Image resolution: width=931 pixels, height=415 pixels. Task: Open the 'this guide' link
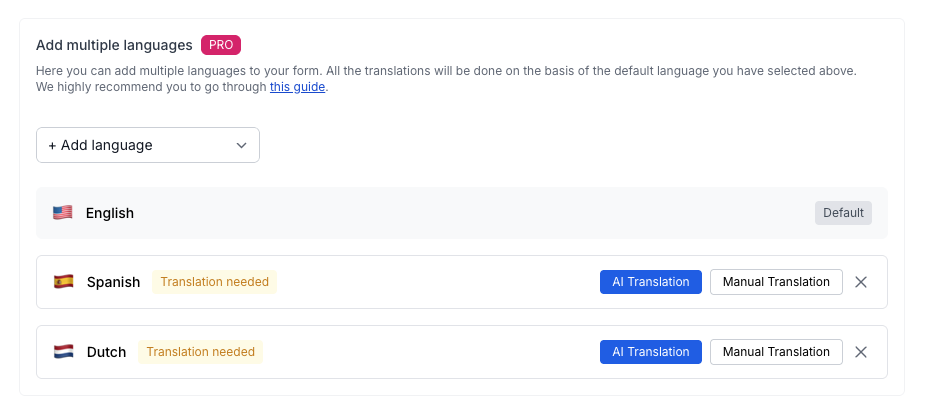pyautogui.click(x=297, y=87)
